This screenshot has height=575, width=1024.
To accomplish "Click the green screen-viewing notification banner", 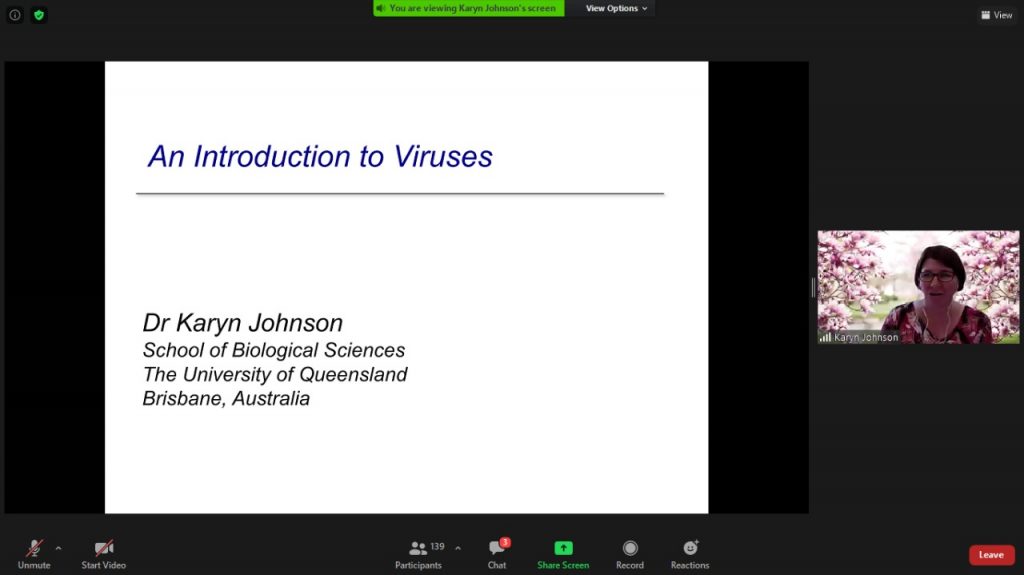I will pos(468,9).
